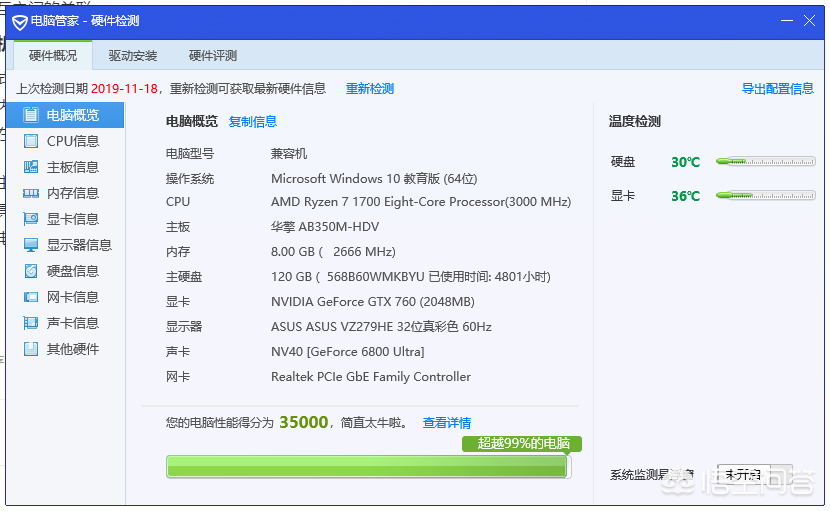
Task: Click the 硬盘 temperature gauge bar
Action: click(x=765, y=162)
